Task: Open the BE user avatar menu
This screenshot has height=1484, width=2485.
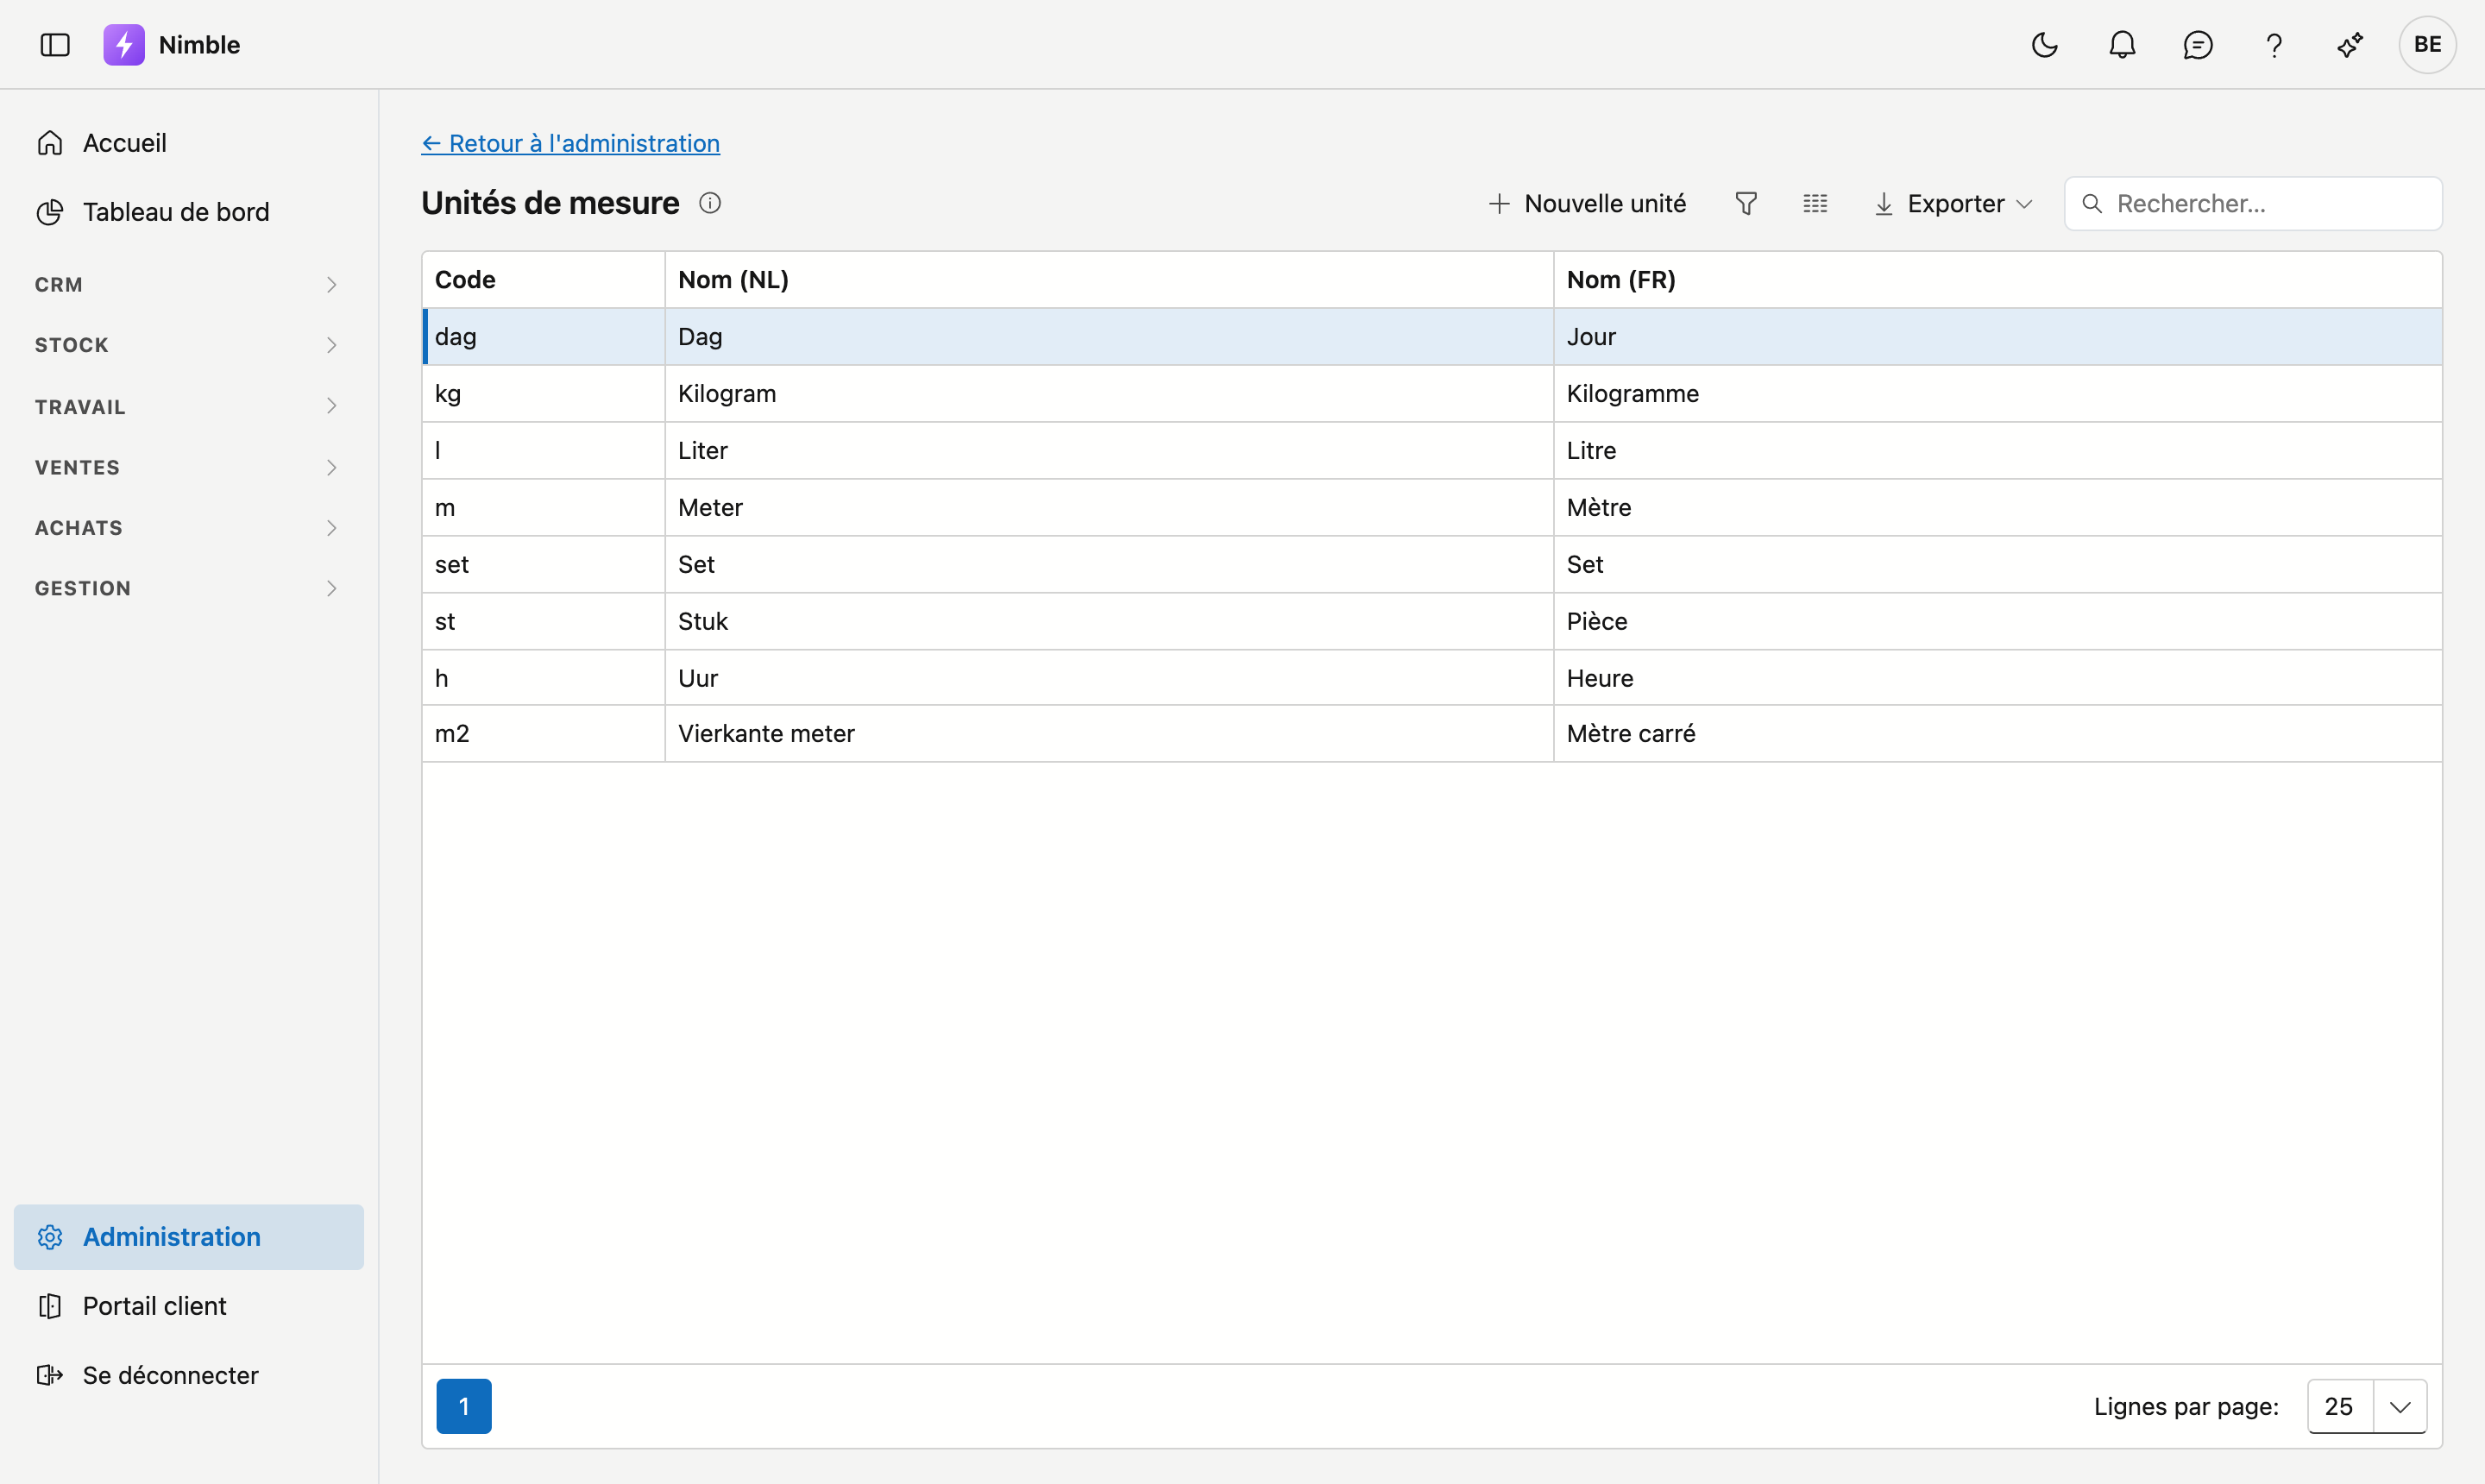Action: pos(2427,45)
